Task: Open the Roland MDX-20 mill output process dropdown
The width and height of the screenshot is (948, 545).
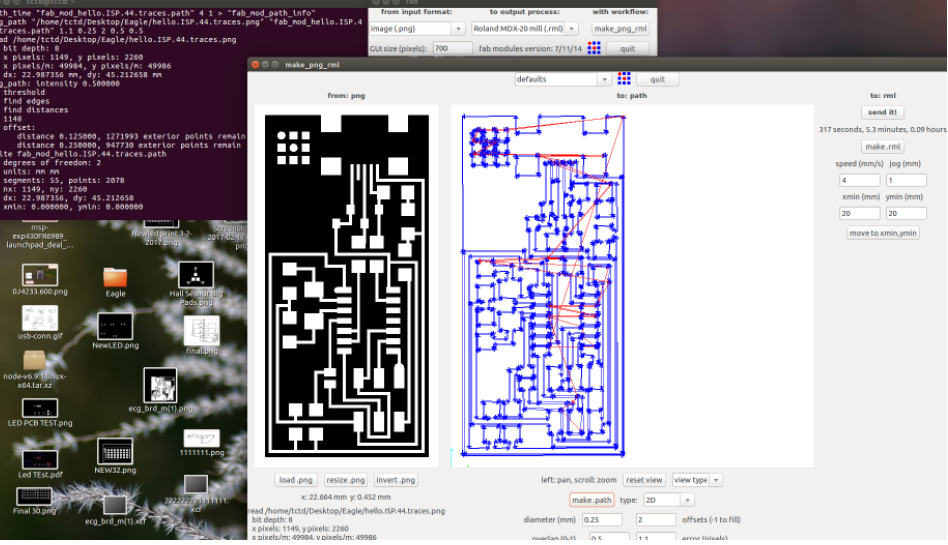Action: pyautogui.click(x=525, y=28)
